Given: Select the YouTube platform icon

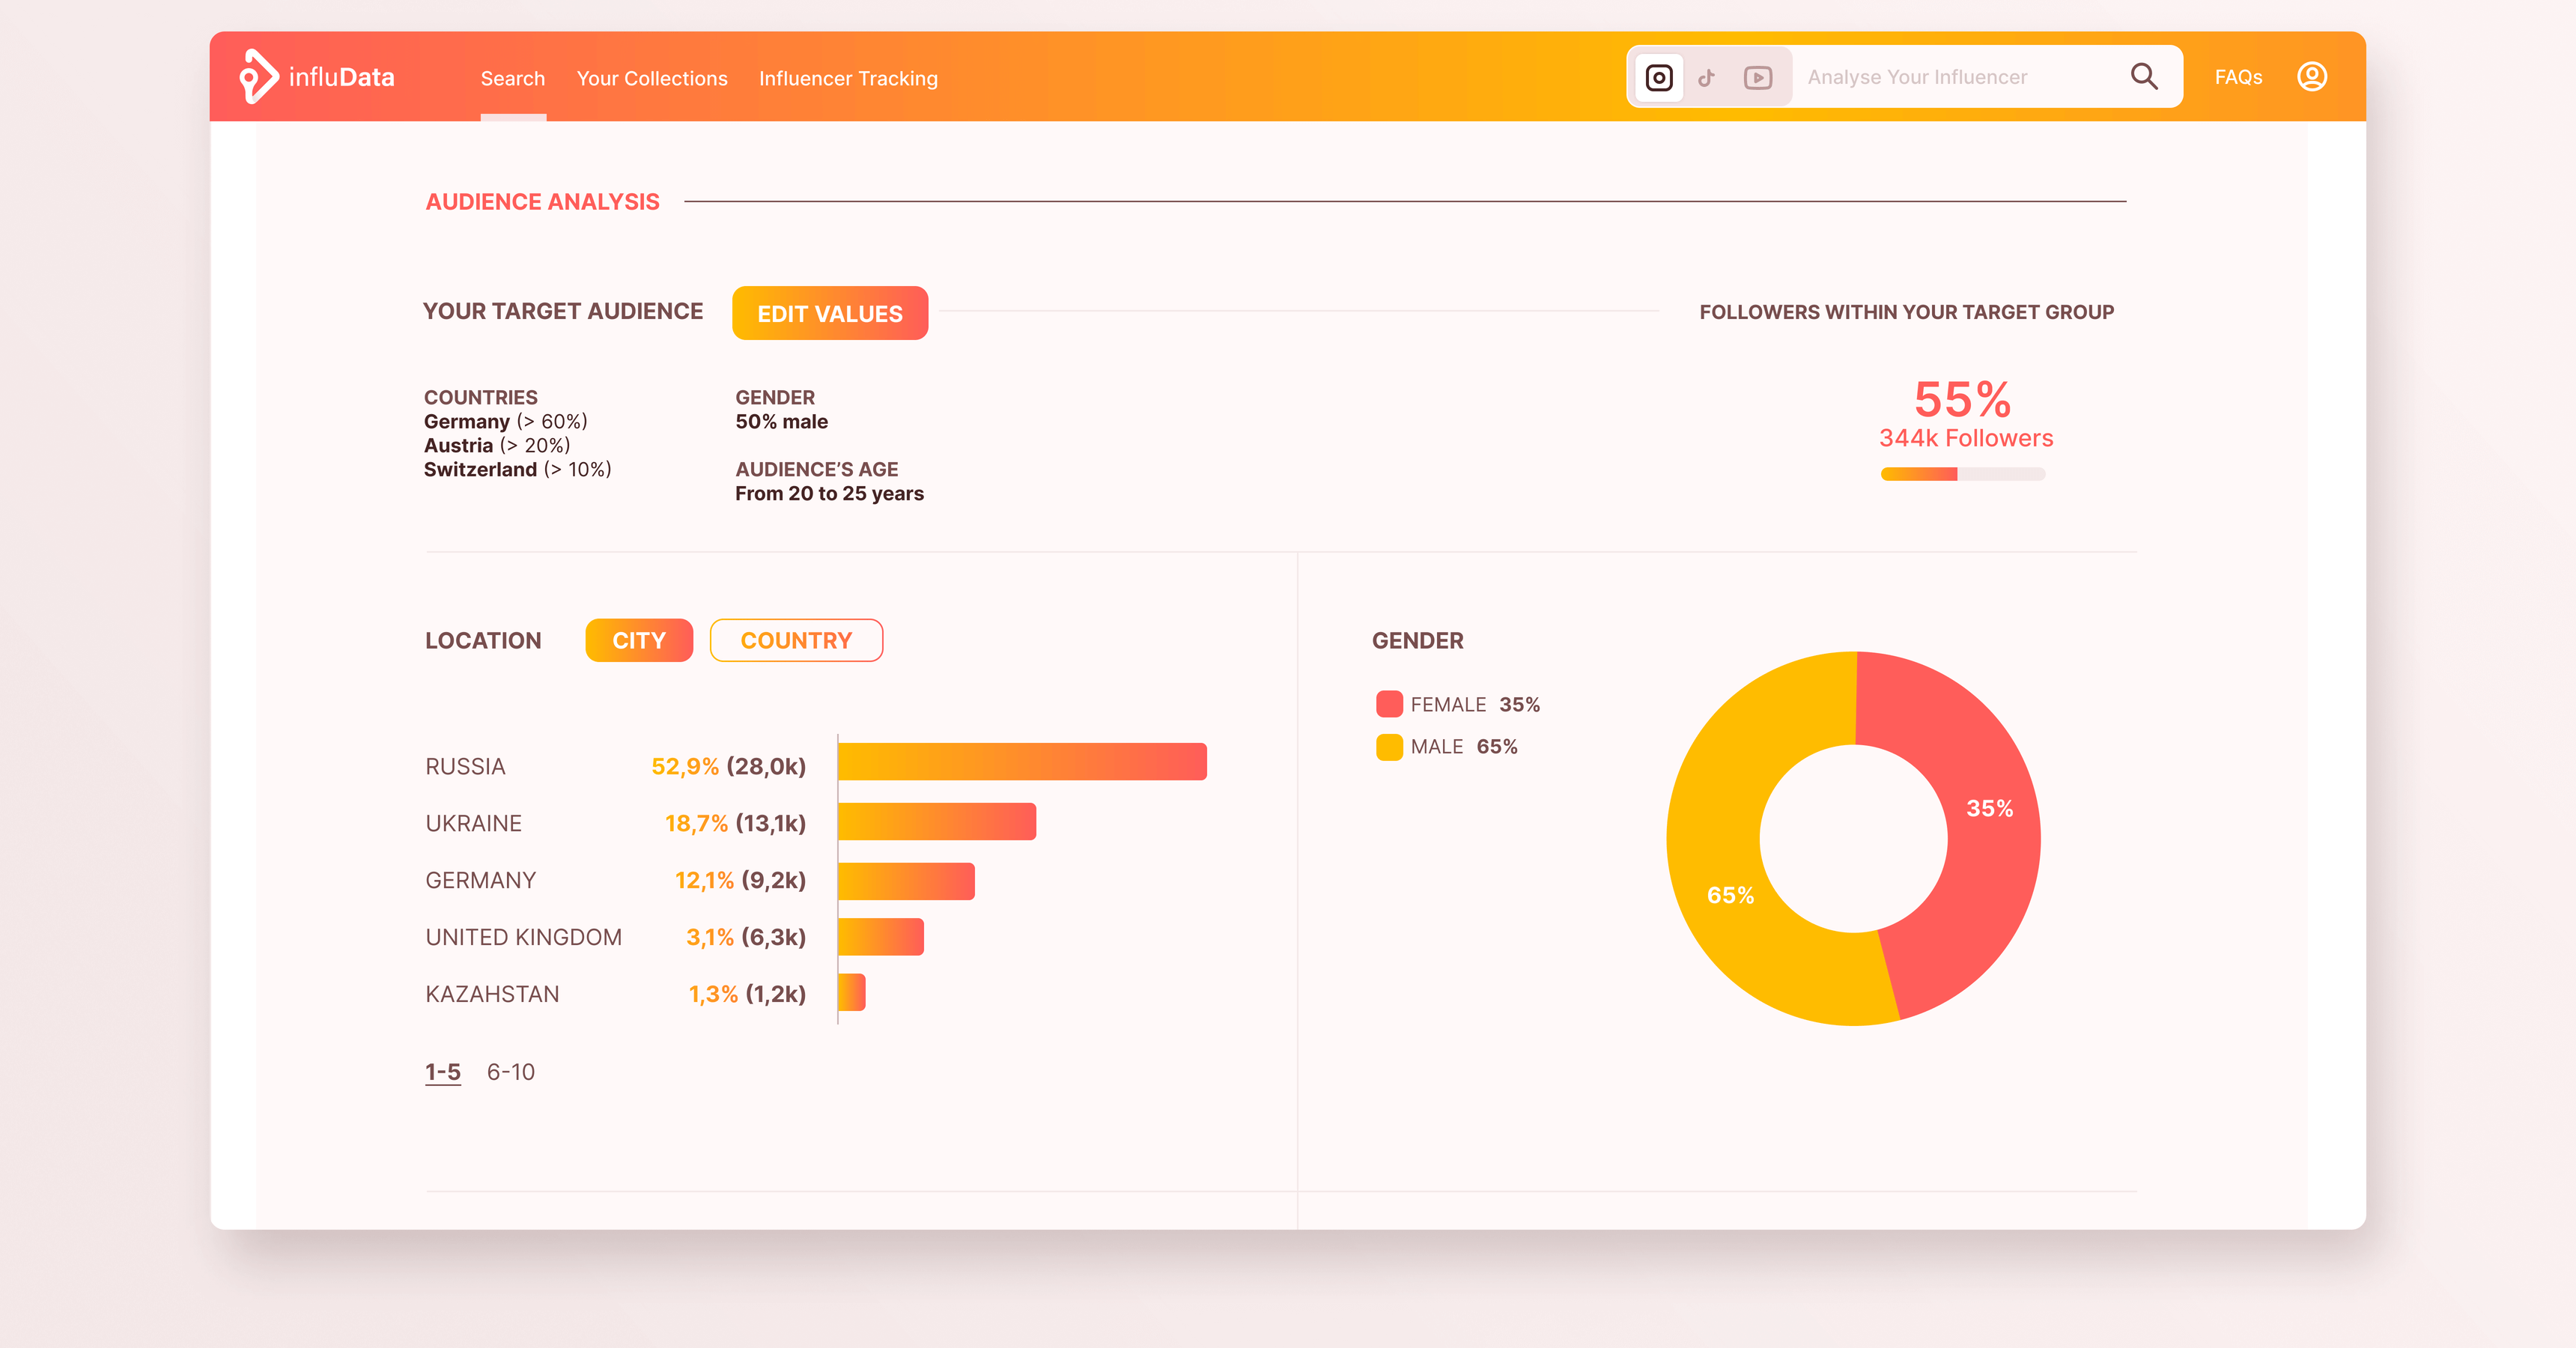Looking at the screenshot, I should tap(1757, 76).
